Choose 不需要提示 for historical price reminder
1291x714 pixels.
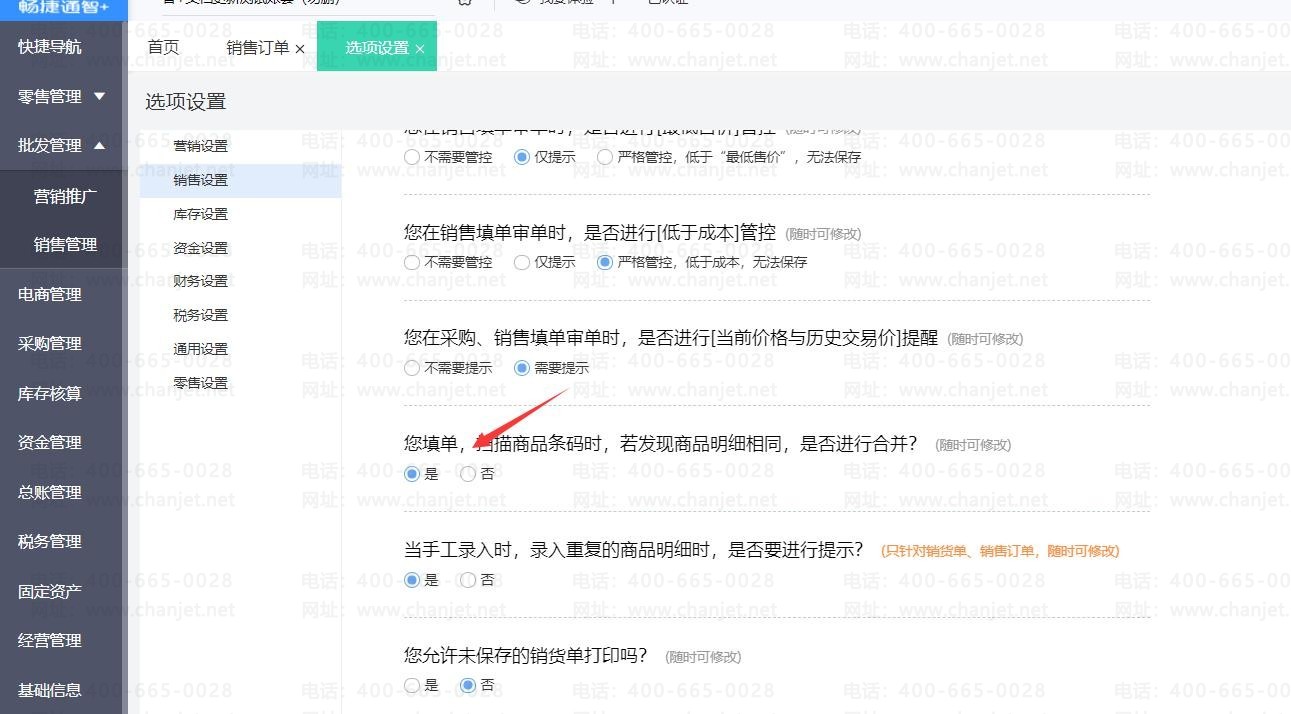pyautogui.click(x=412, y=368)
